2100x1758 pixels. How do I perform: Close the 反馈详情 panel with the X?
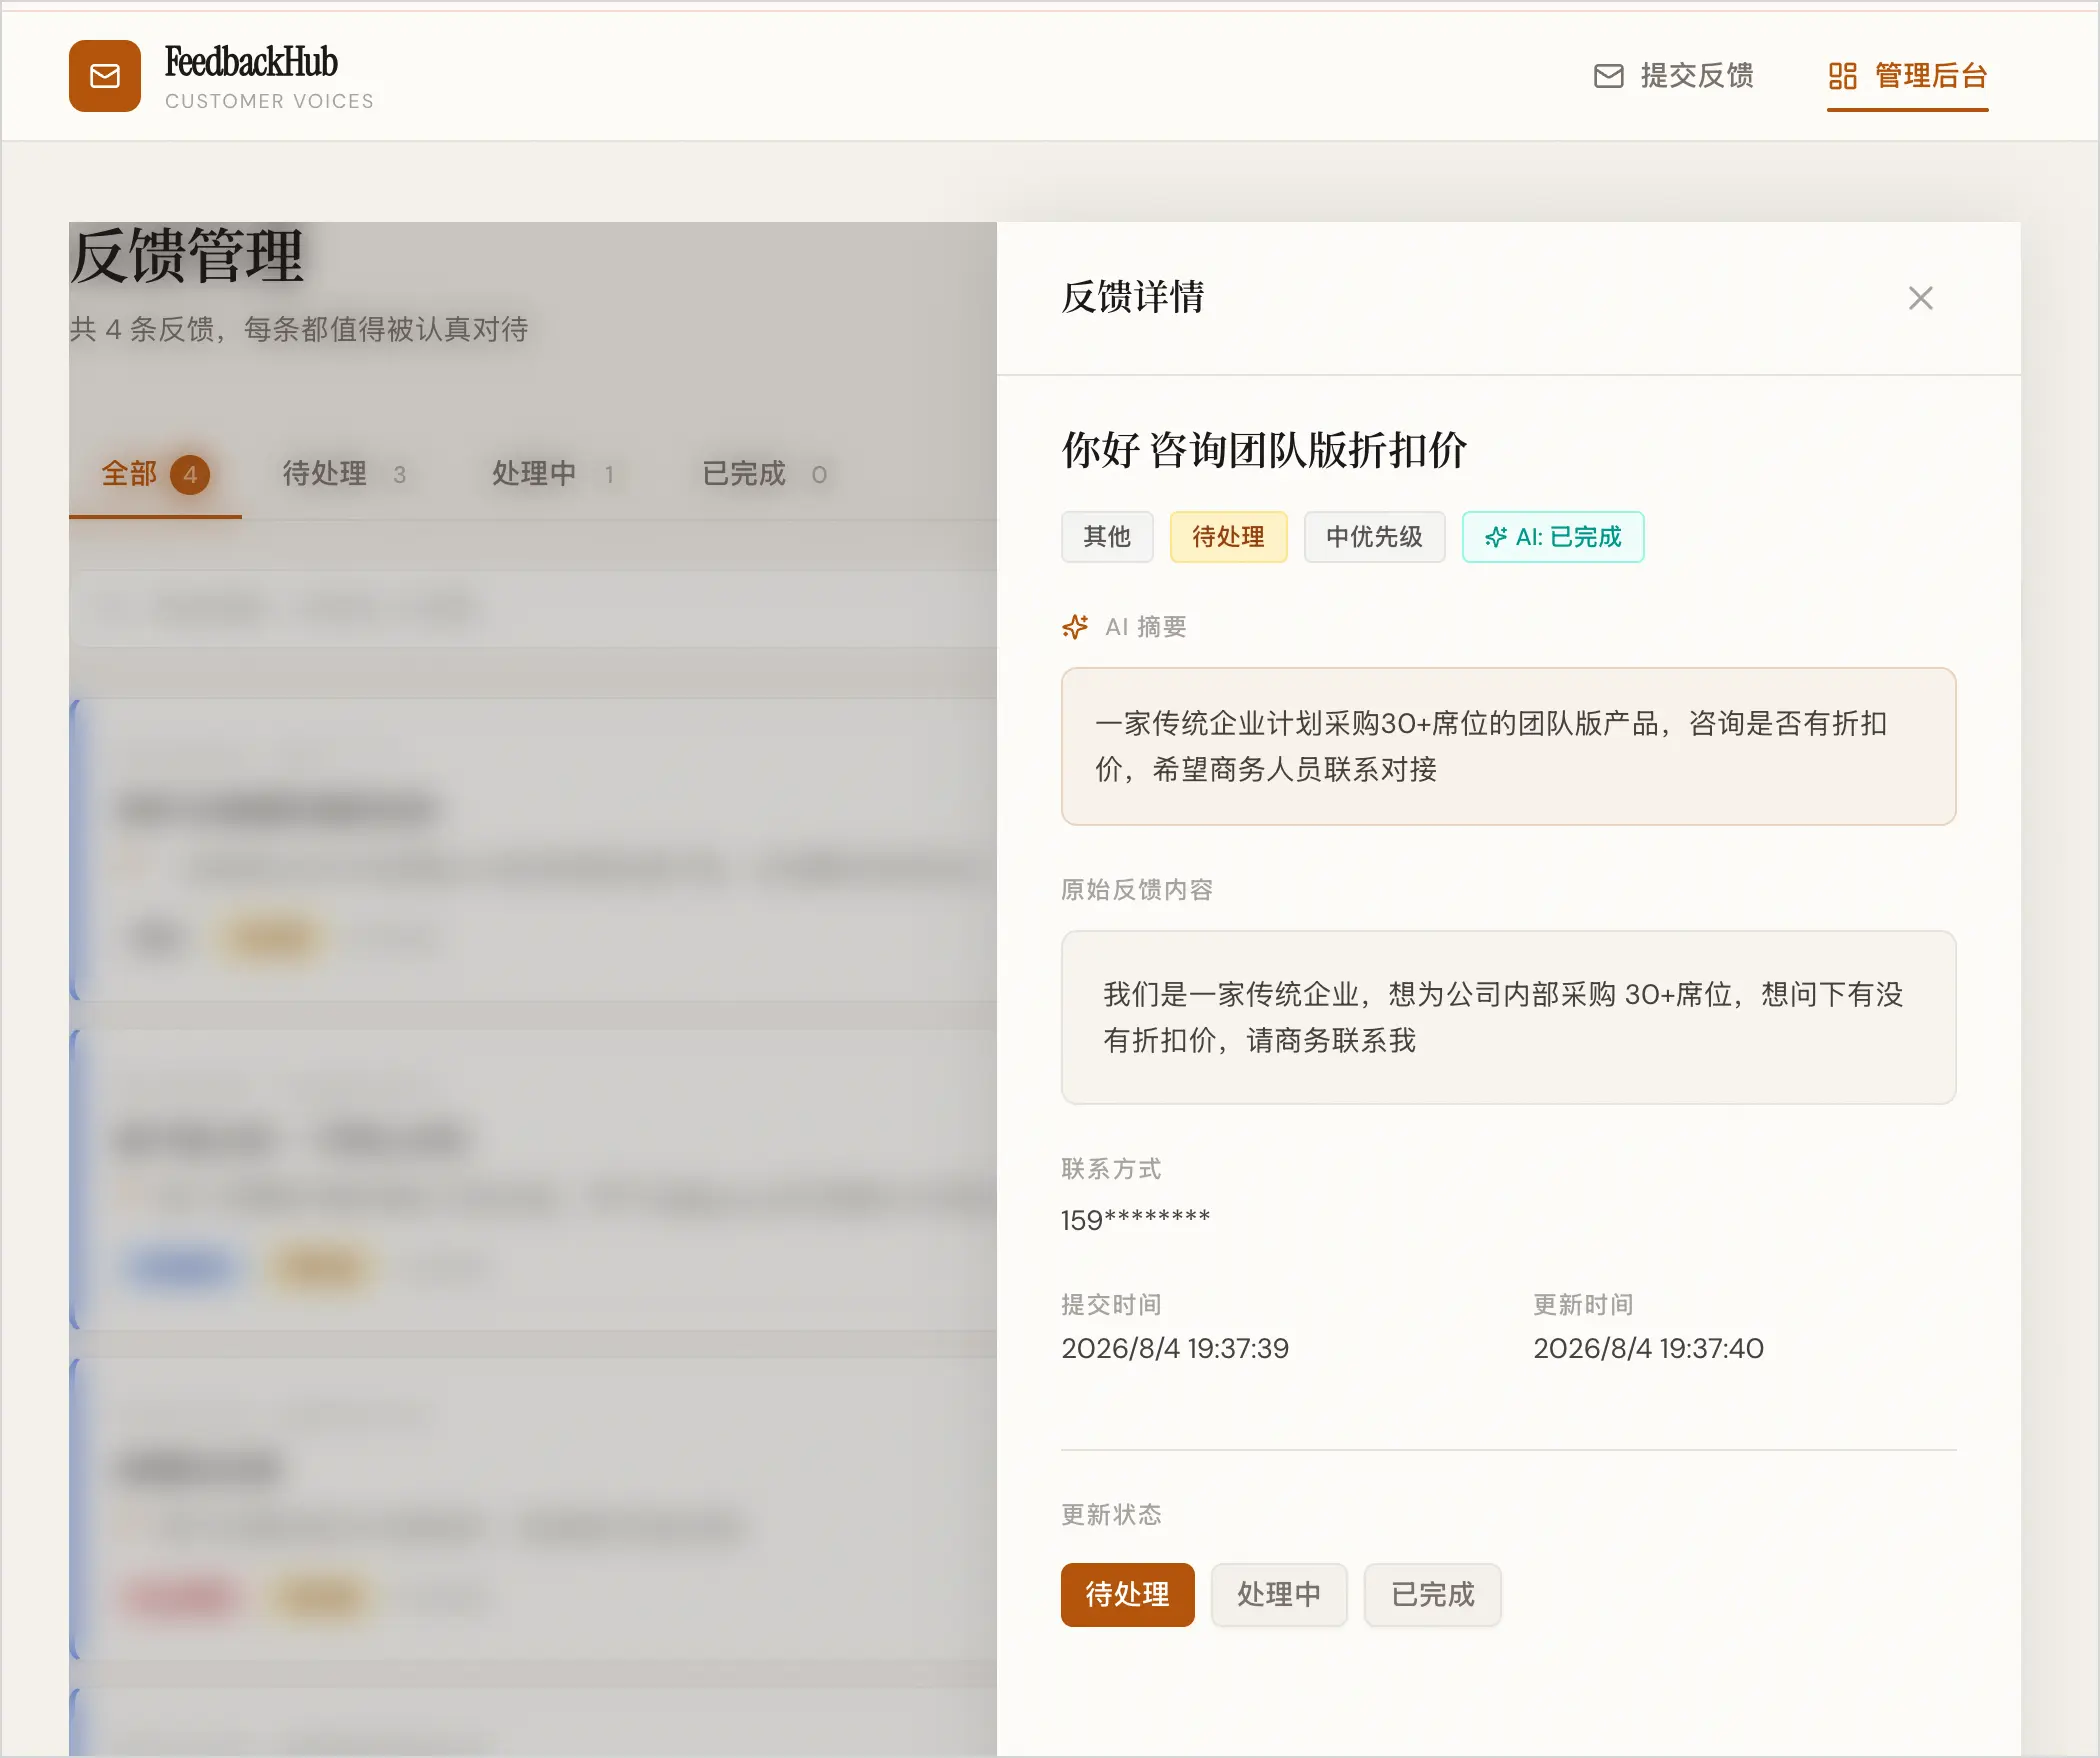pyautogui.click(x=1920, y=298)
